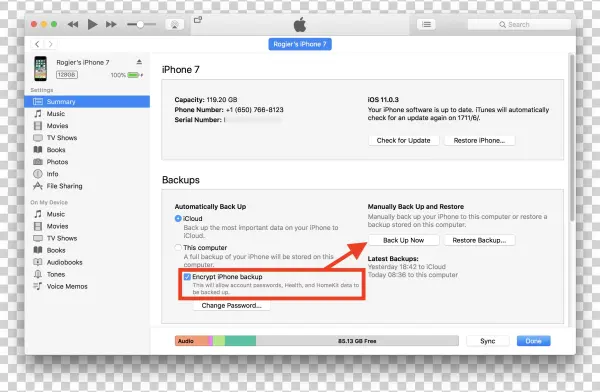This screenshot has height=392, width=600.
Task: Click the Restore iPhone... button
Action: (x=479, y=140)
